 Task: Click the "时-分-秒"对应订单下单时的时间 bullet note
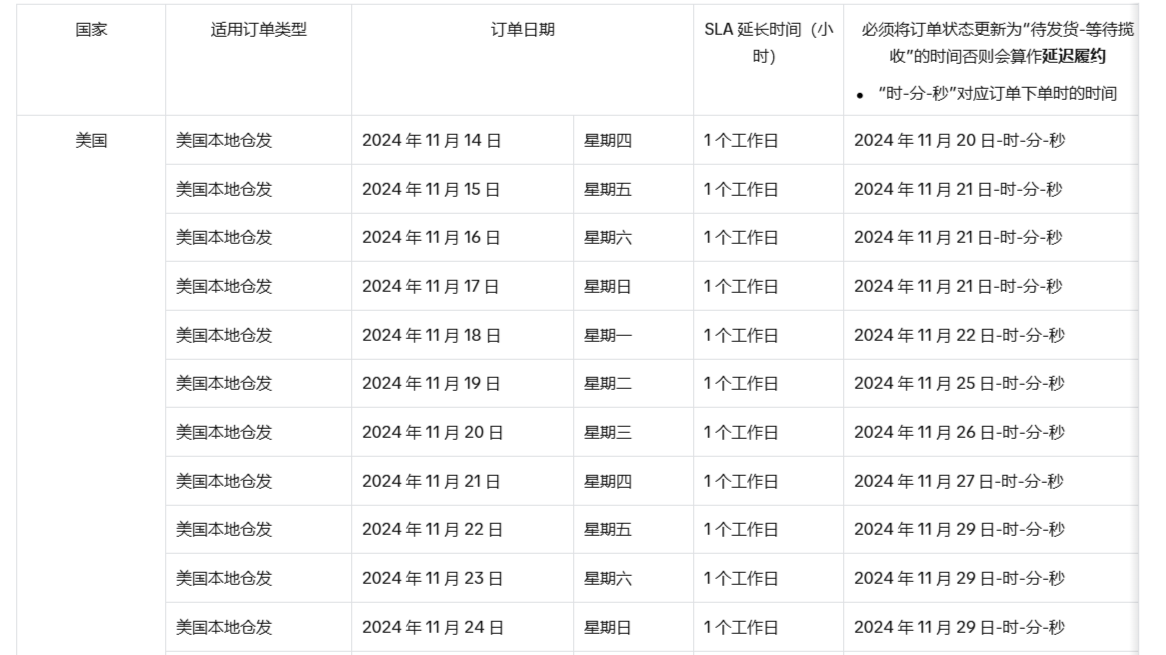(996, 94)
